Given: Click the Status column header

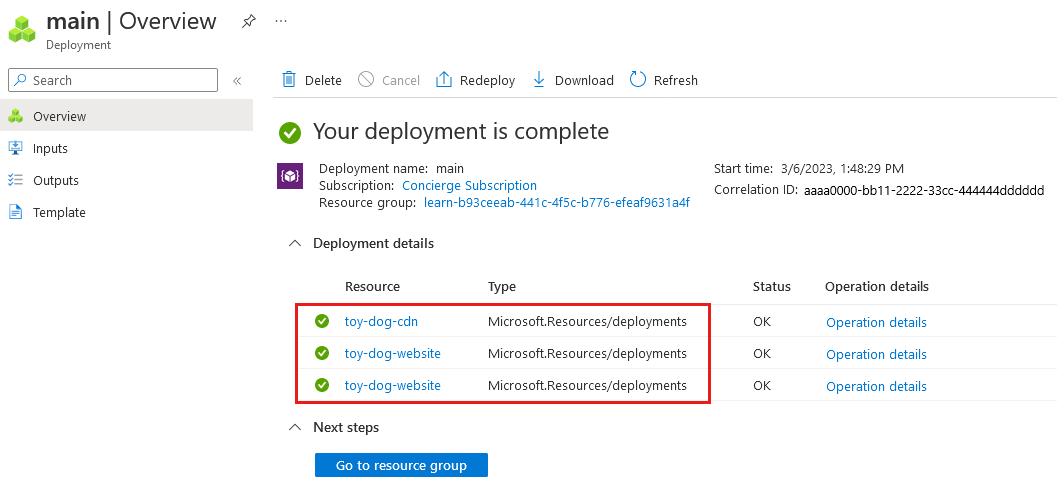Looking at the screenshot, I should coord(772,286).
